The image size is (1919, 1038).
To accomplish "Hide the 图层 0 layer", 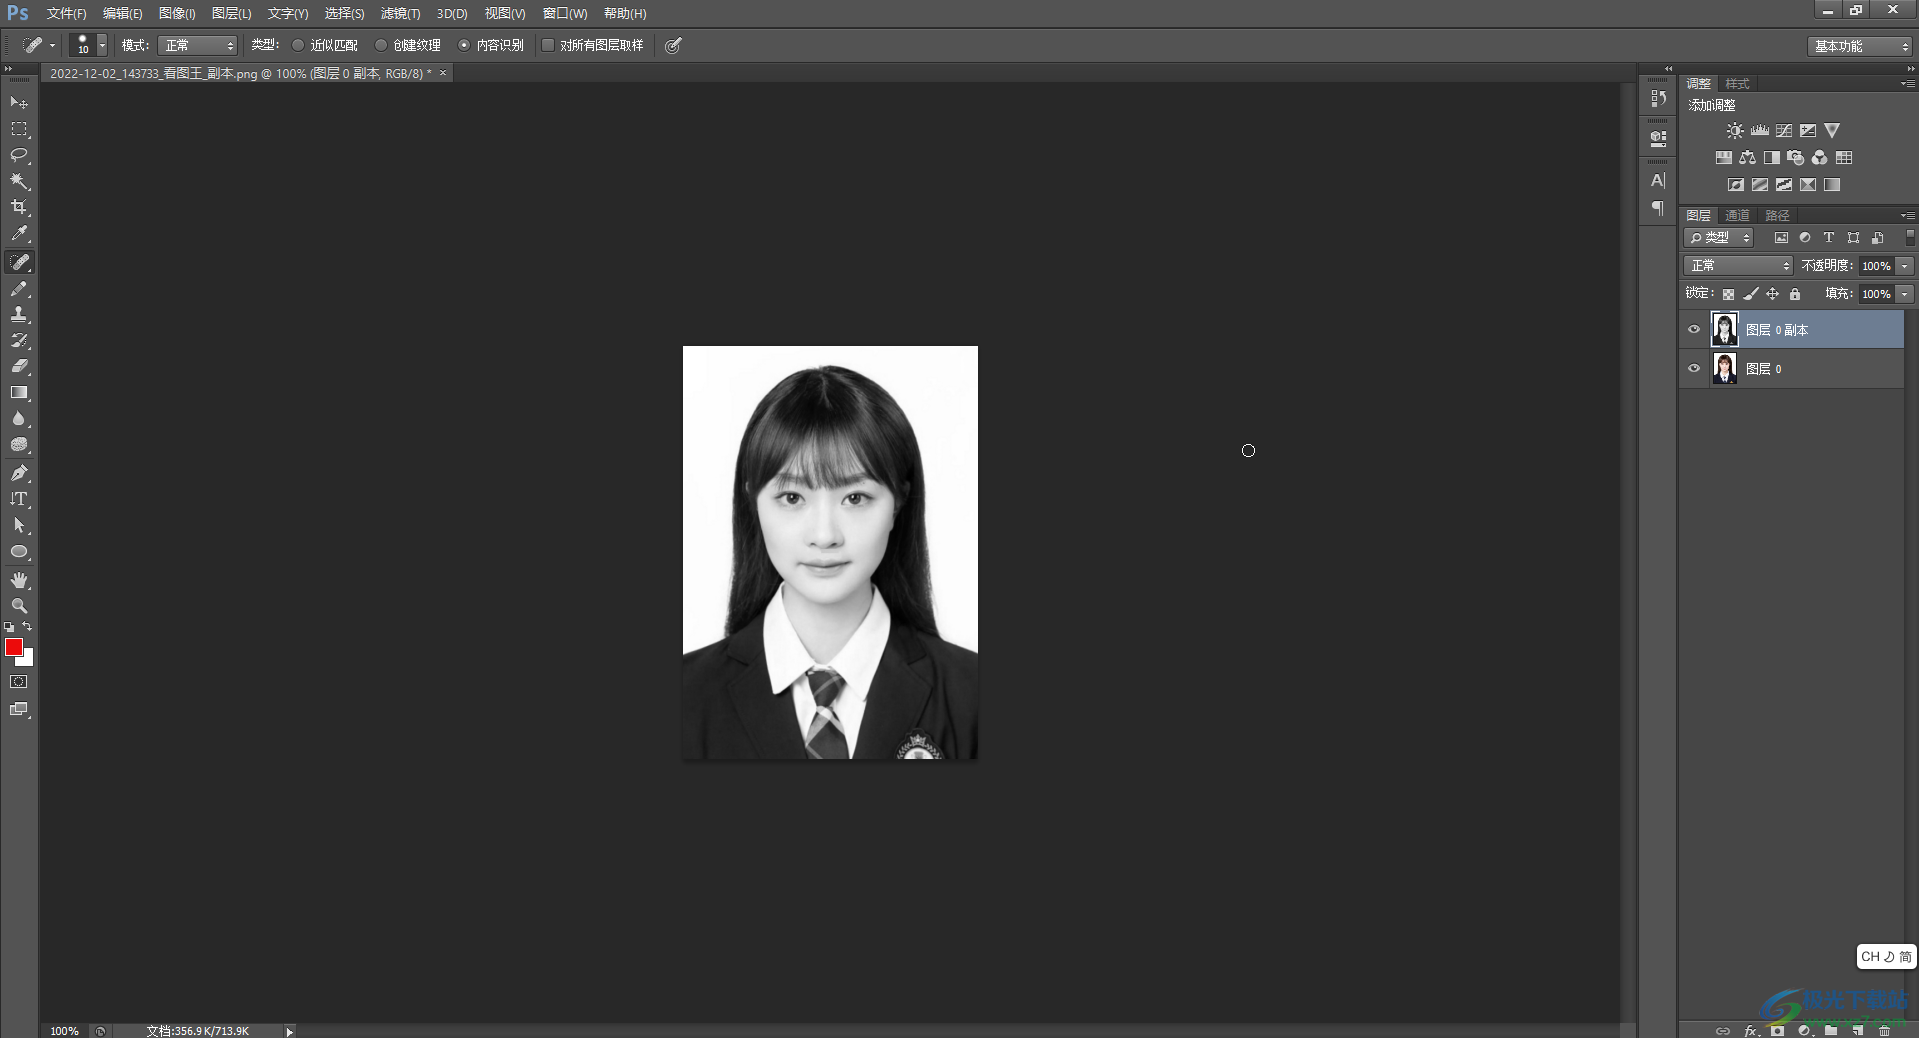I will pos(1694,369).
